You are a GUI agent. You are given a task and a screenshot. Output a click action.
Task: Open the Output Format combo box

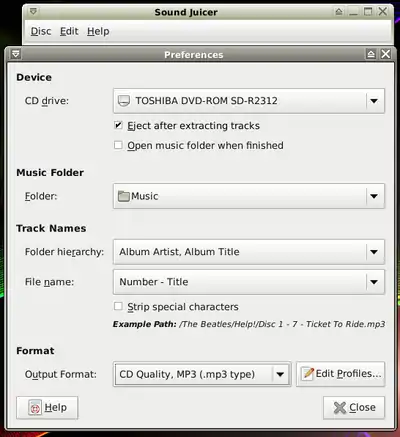[202, 374]
